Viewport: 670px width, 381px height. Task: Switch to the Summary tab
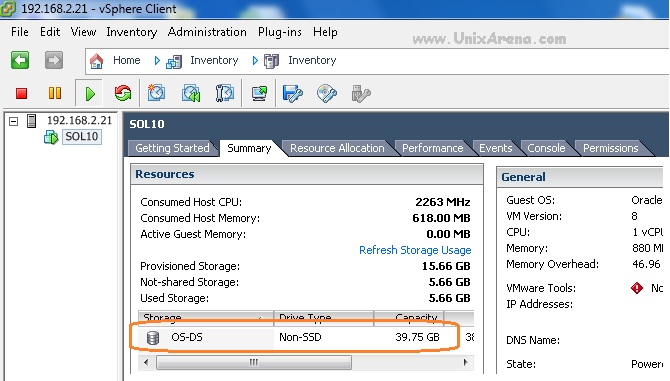(x=249, y=148)
